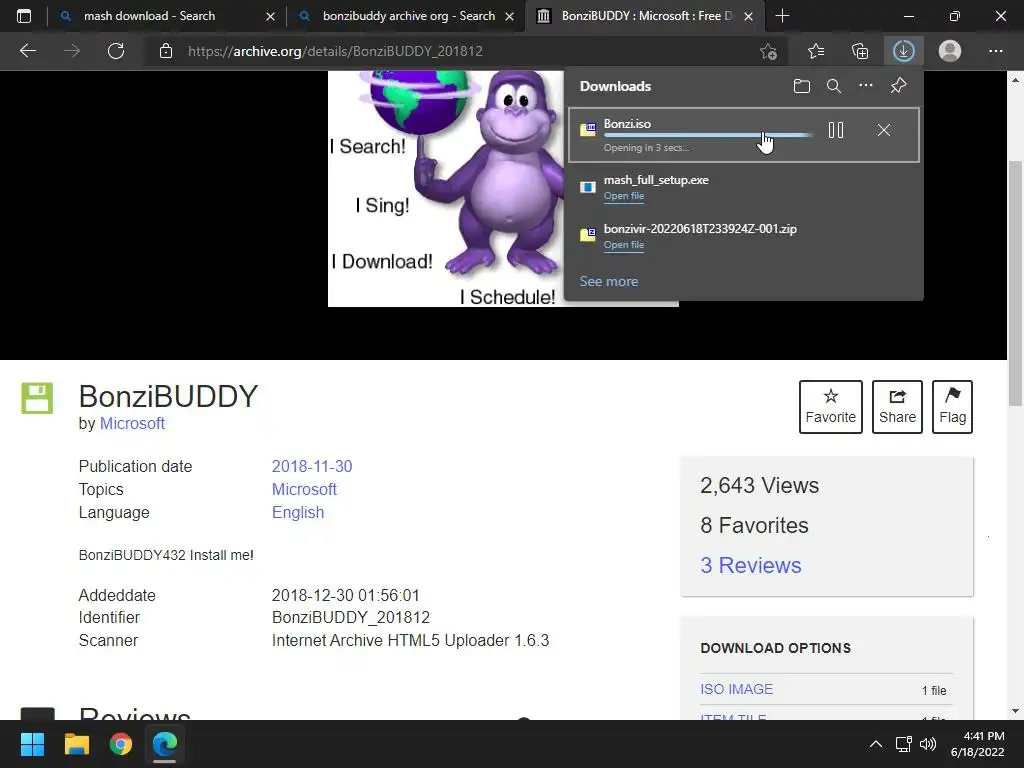Screen dimensions: 1024x768
Task: Pin the Downloads panel
Action: (x=899, y=86)
